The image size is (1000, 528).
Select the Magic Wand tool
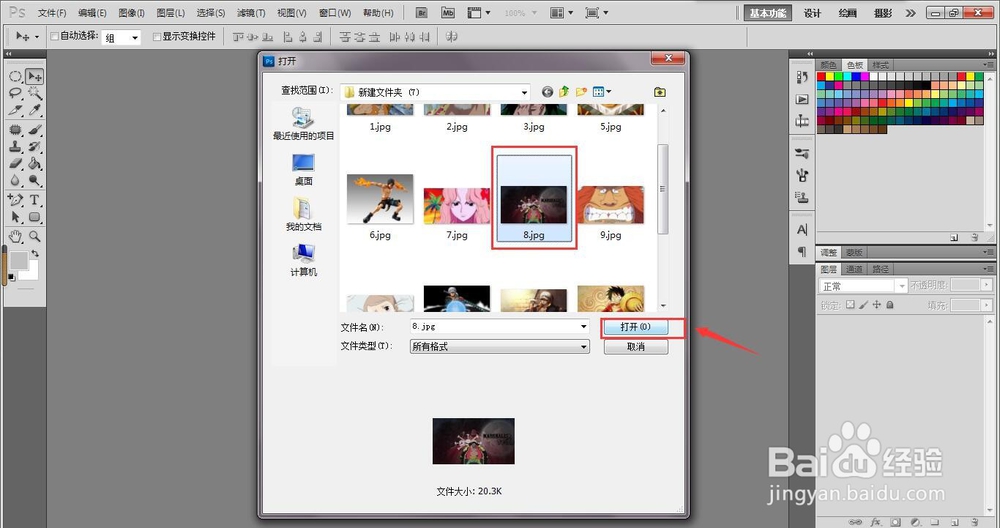point(34,93)
